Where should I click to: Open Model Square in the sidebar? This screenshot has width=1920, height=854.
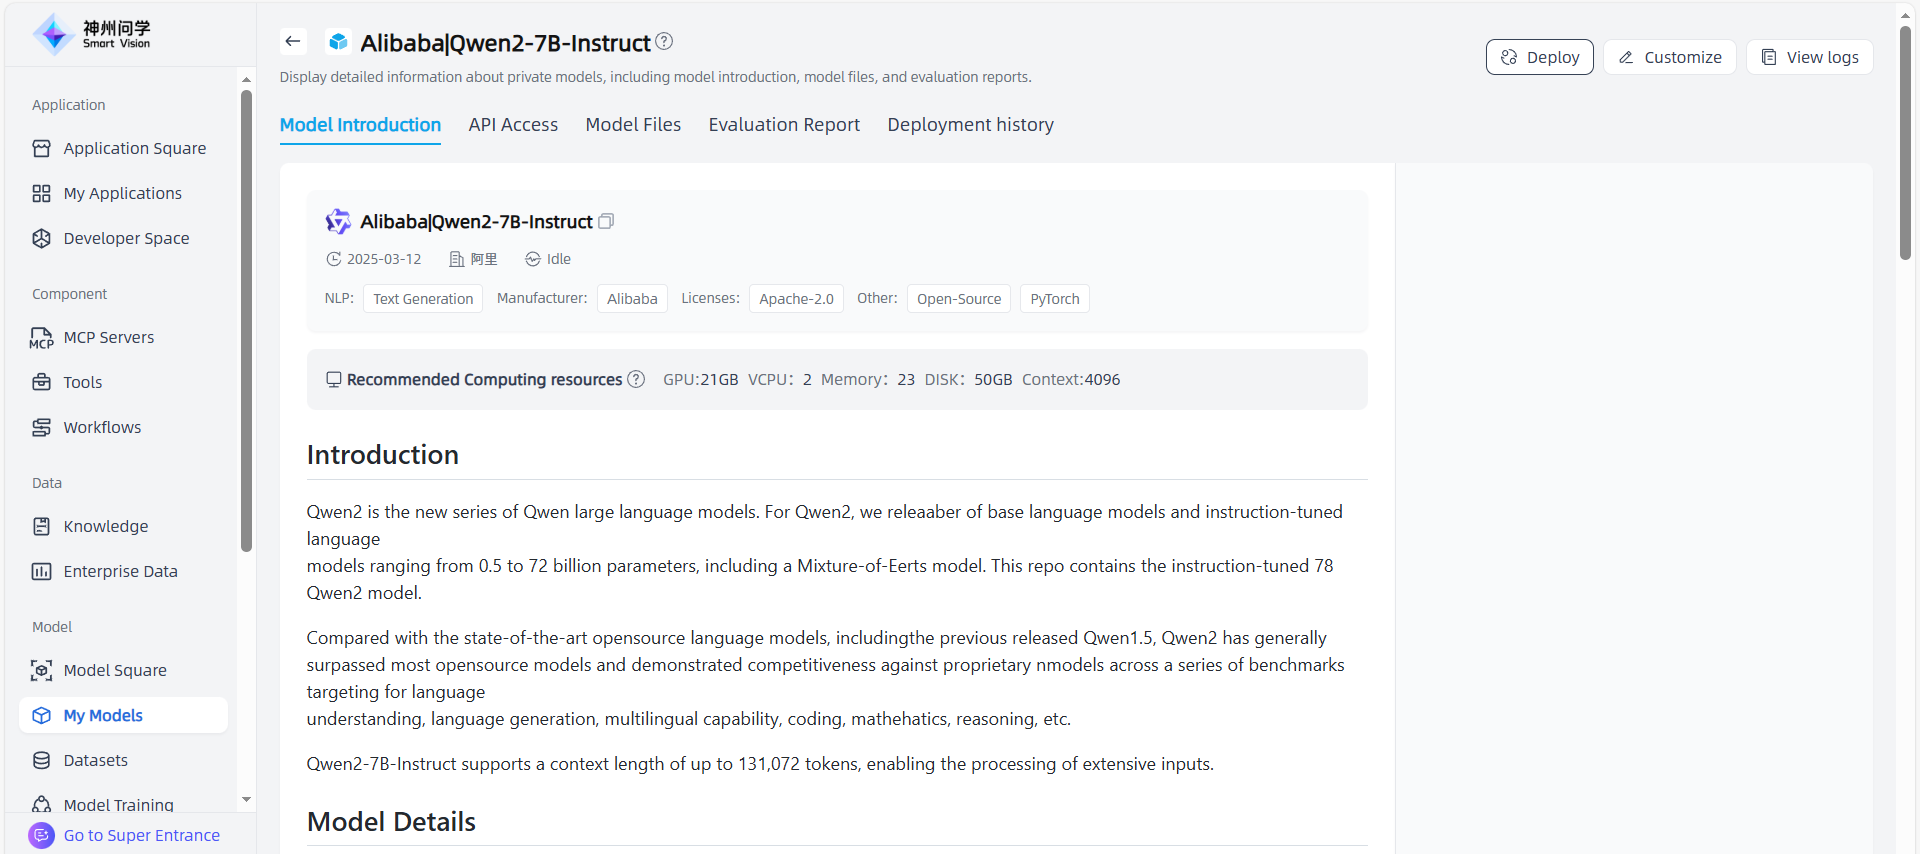[115, 670]
